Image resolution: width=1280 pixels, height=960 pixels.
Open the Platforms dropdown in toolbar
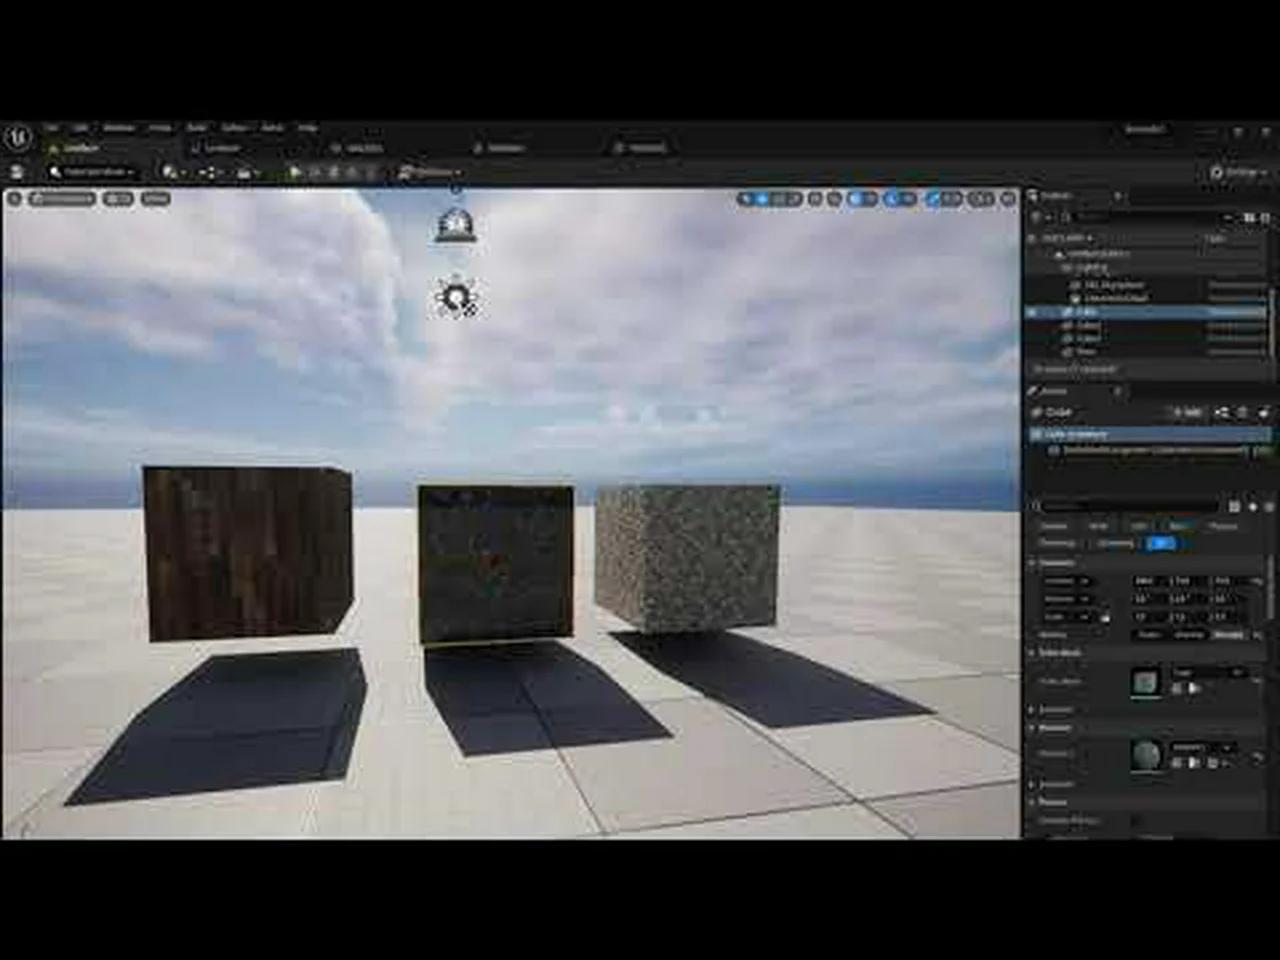431,173
